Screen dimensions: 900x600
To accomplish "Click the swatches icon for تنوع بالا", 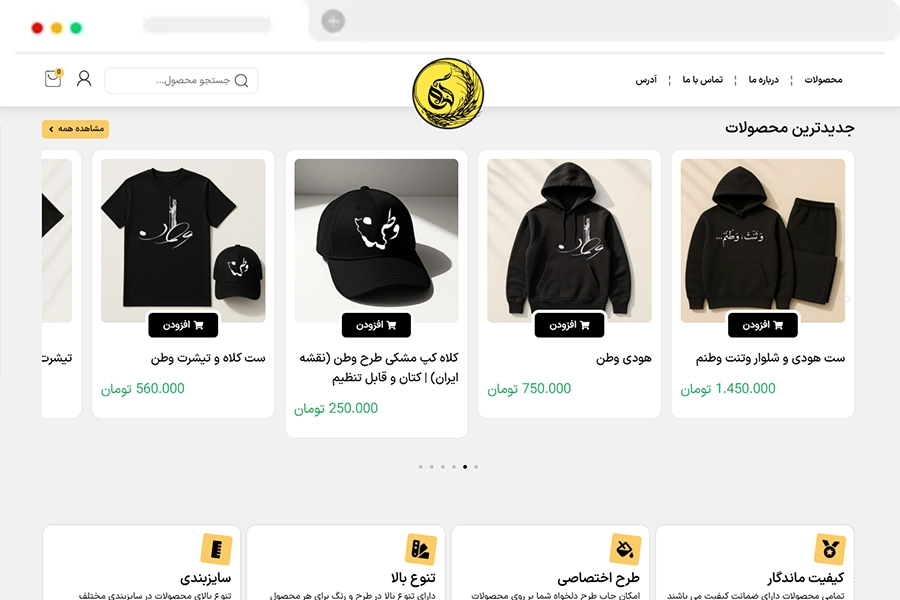I will tap(421, 549).
